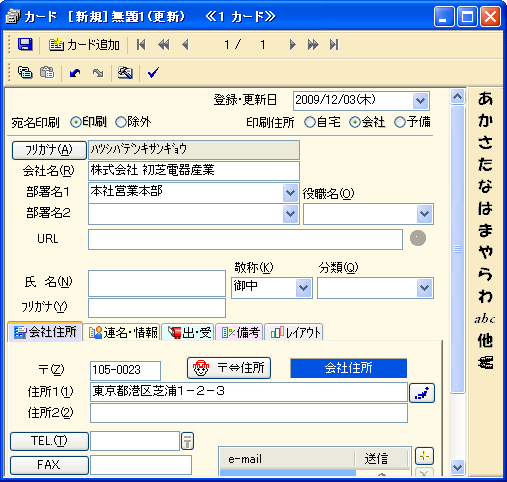Click the フリガナ(Y) input field
Screen dimensions: 507x482
(x=157, y=308)
